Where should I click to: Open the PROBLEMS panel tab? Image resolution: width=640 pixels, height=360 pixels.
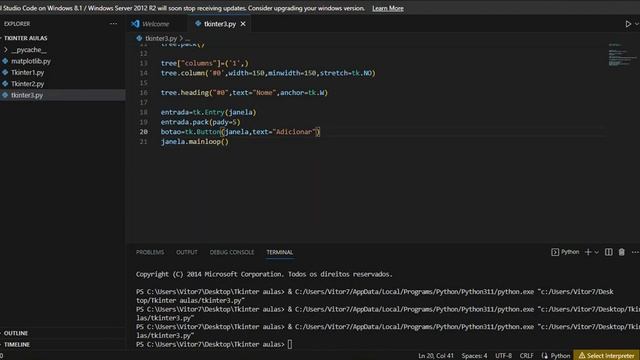(x=150, y=252)
